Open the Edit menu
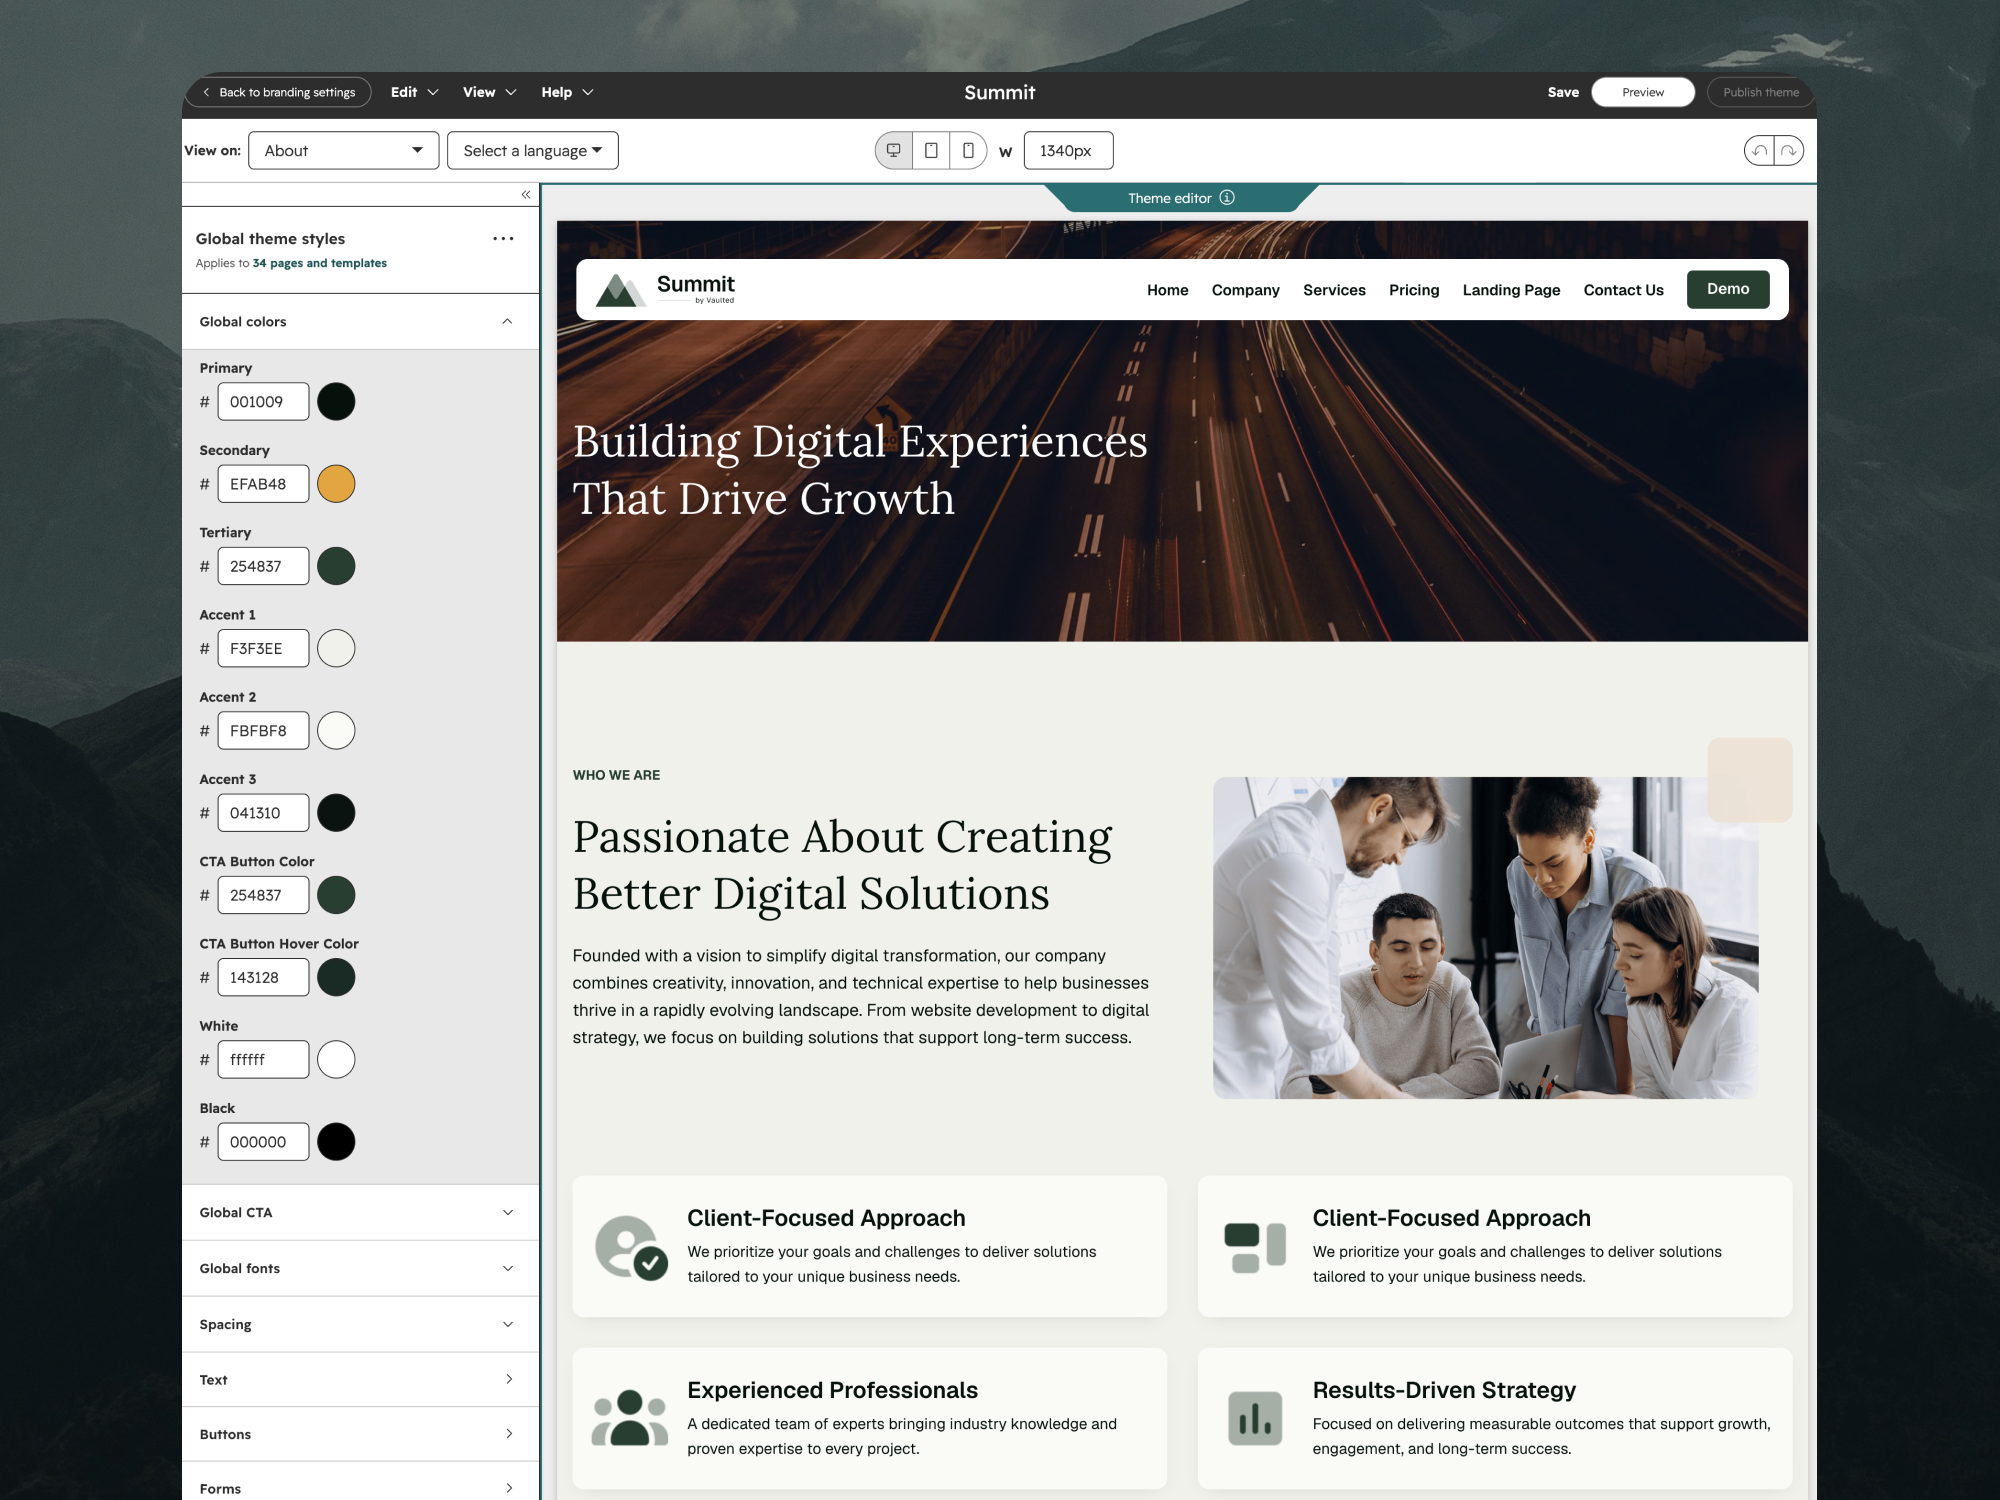 [414, 92]
